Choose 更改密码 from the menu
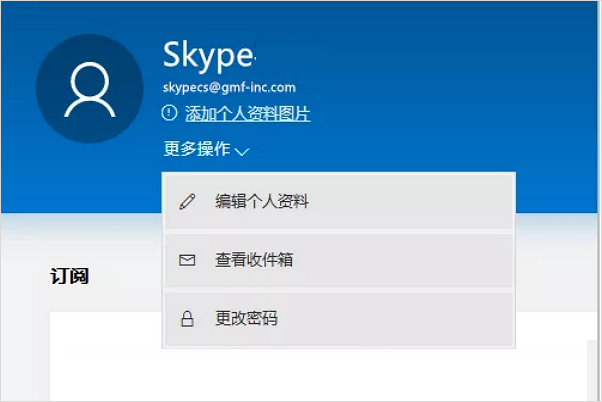The image size is (602, 402). [x=339, y=319]
